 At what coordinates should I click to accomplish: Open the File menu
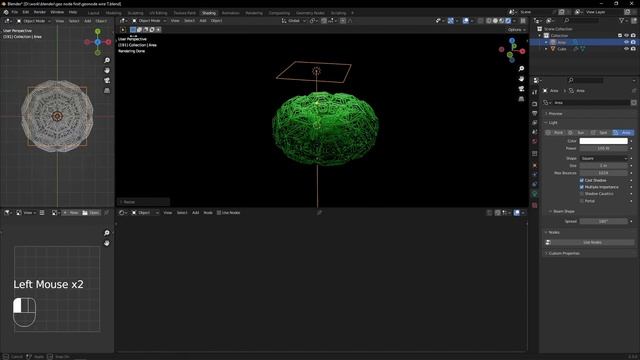click(x=15, y=12)
